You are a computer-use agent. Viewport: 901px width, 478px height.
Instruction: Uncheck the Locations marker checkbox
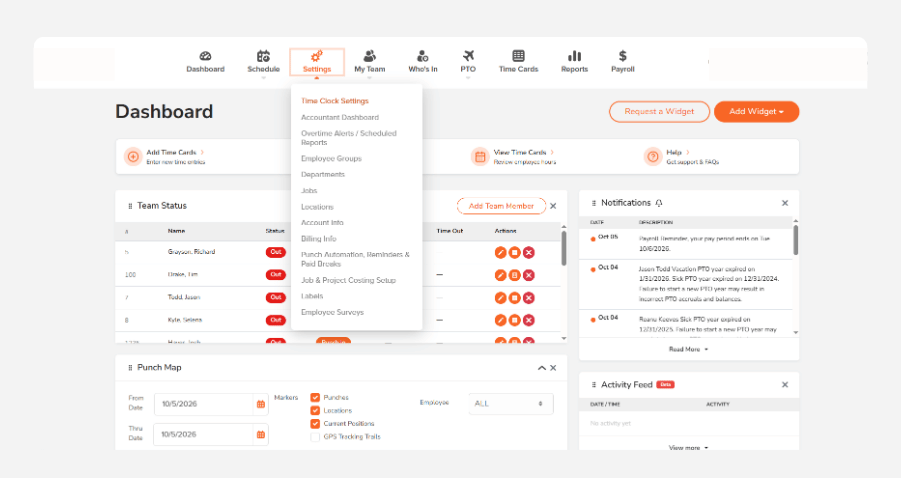tap(315, 410)
